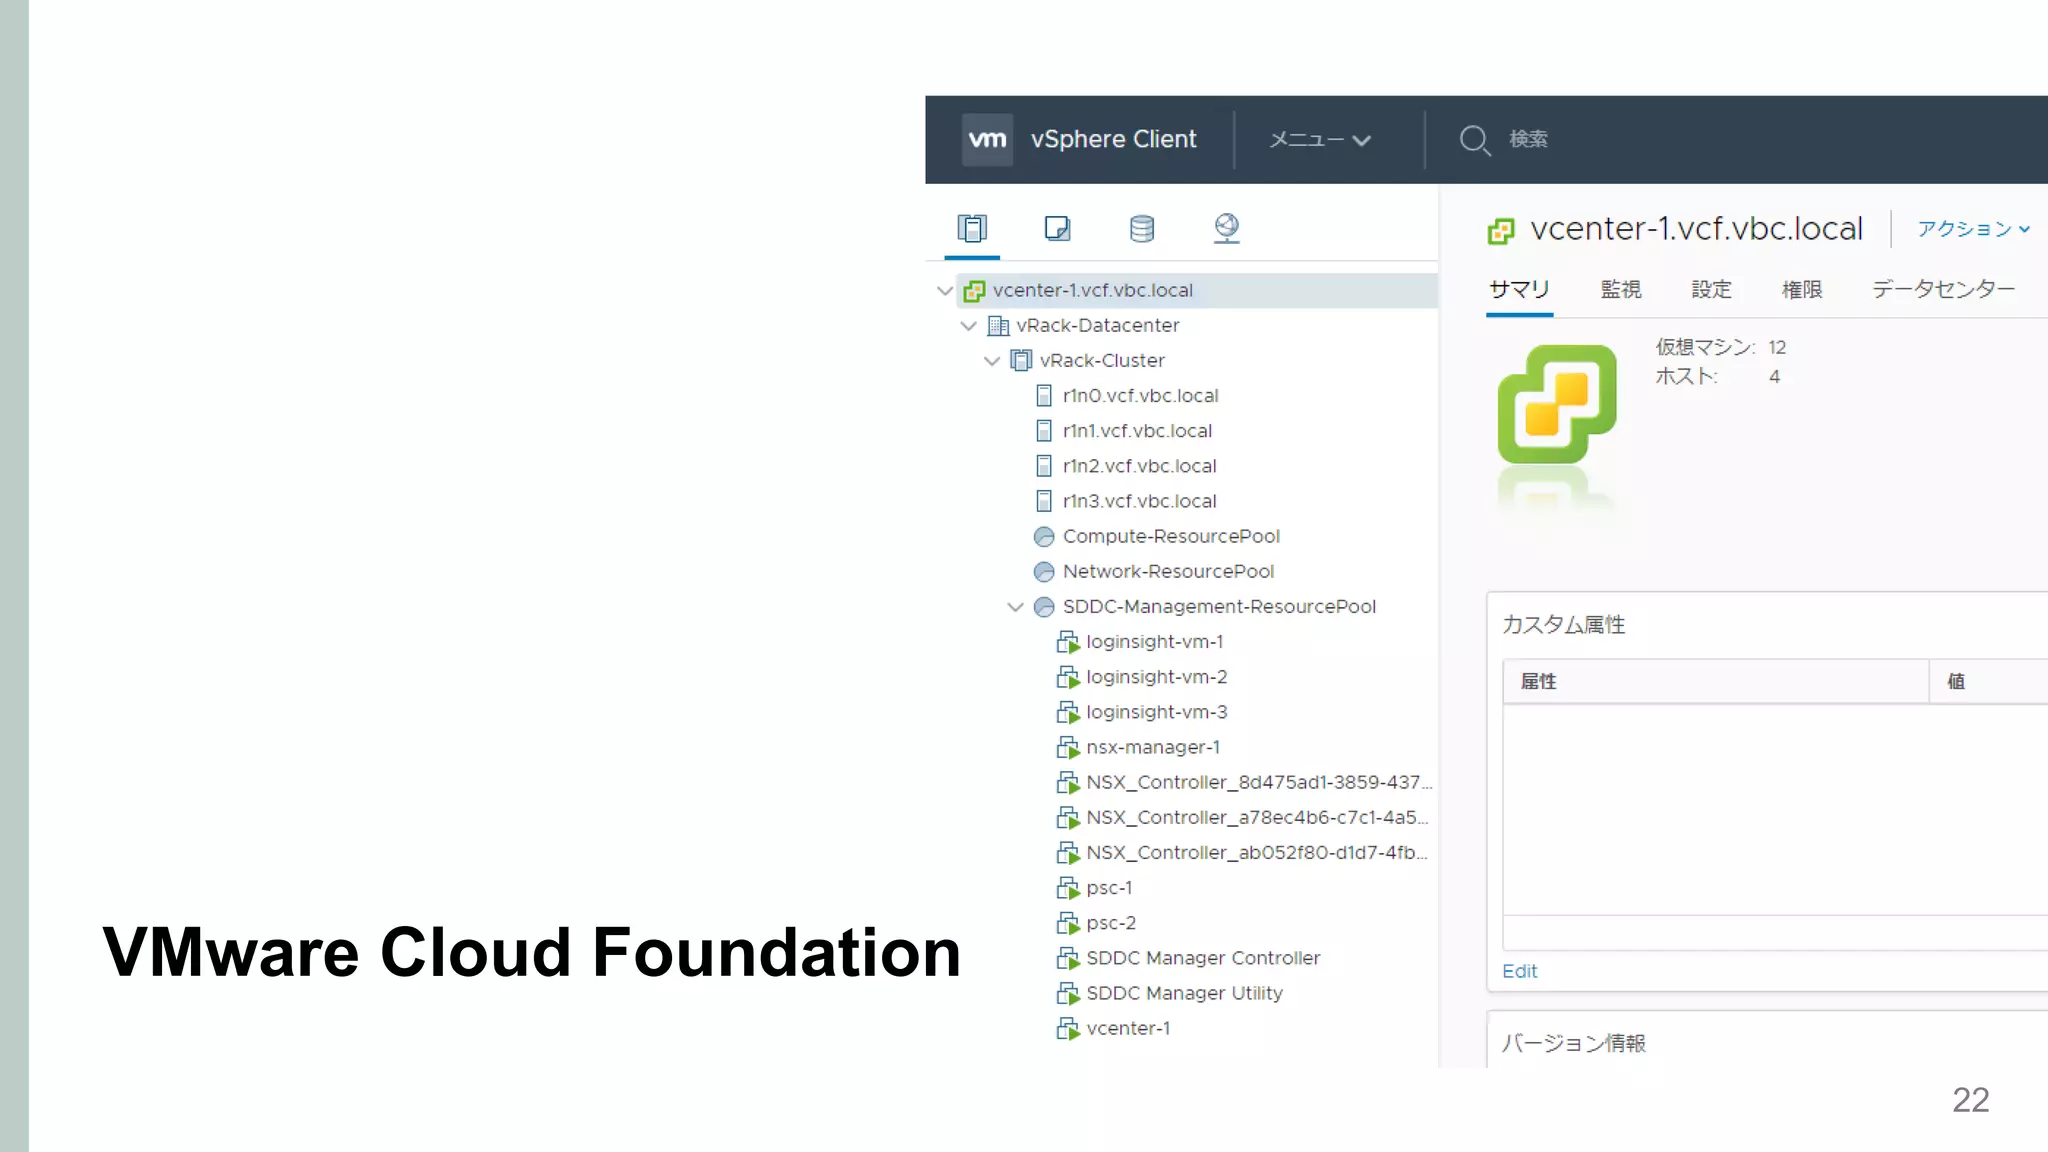Select the vRack-Cluster label
This screenshot has height=1152, width=2048.
(x=1102, y=360)
